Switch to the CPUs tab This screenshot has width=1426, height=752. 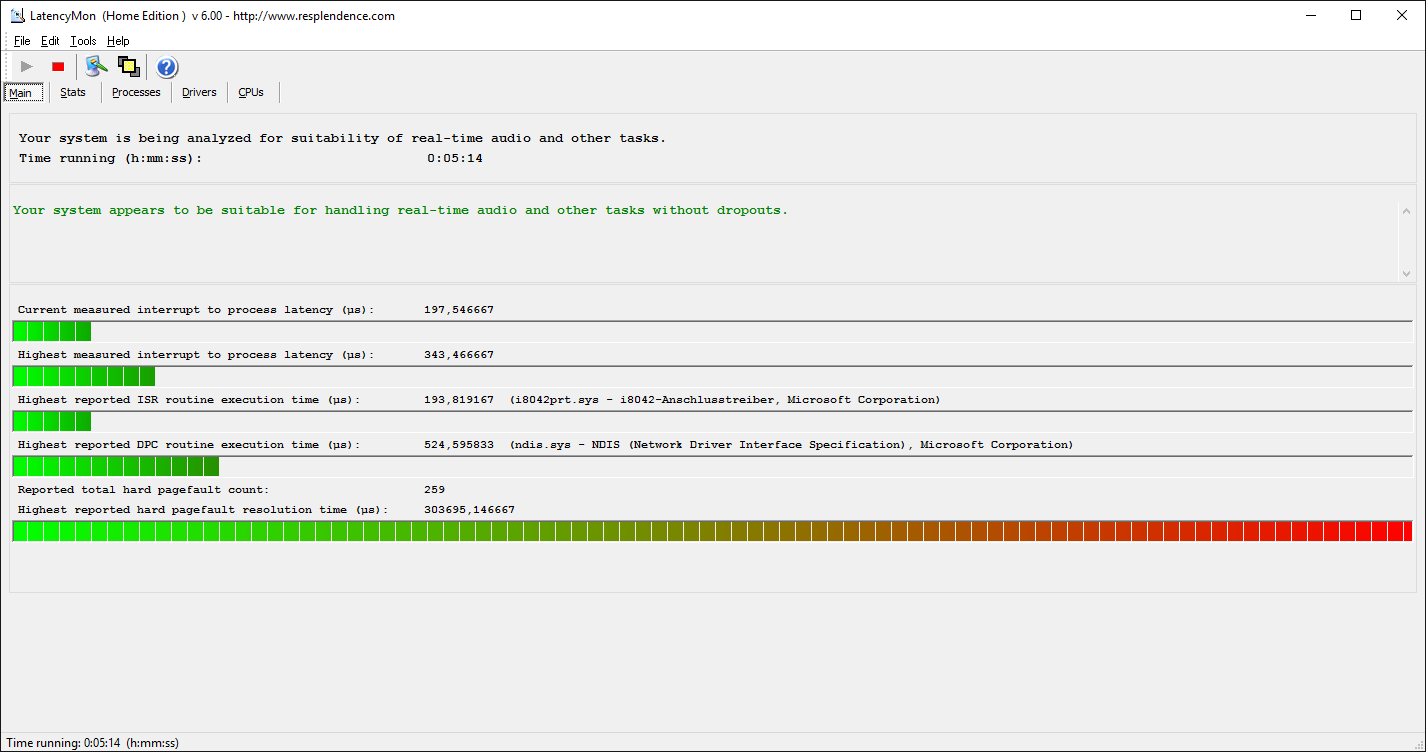(251, 92)
